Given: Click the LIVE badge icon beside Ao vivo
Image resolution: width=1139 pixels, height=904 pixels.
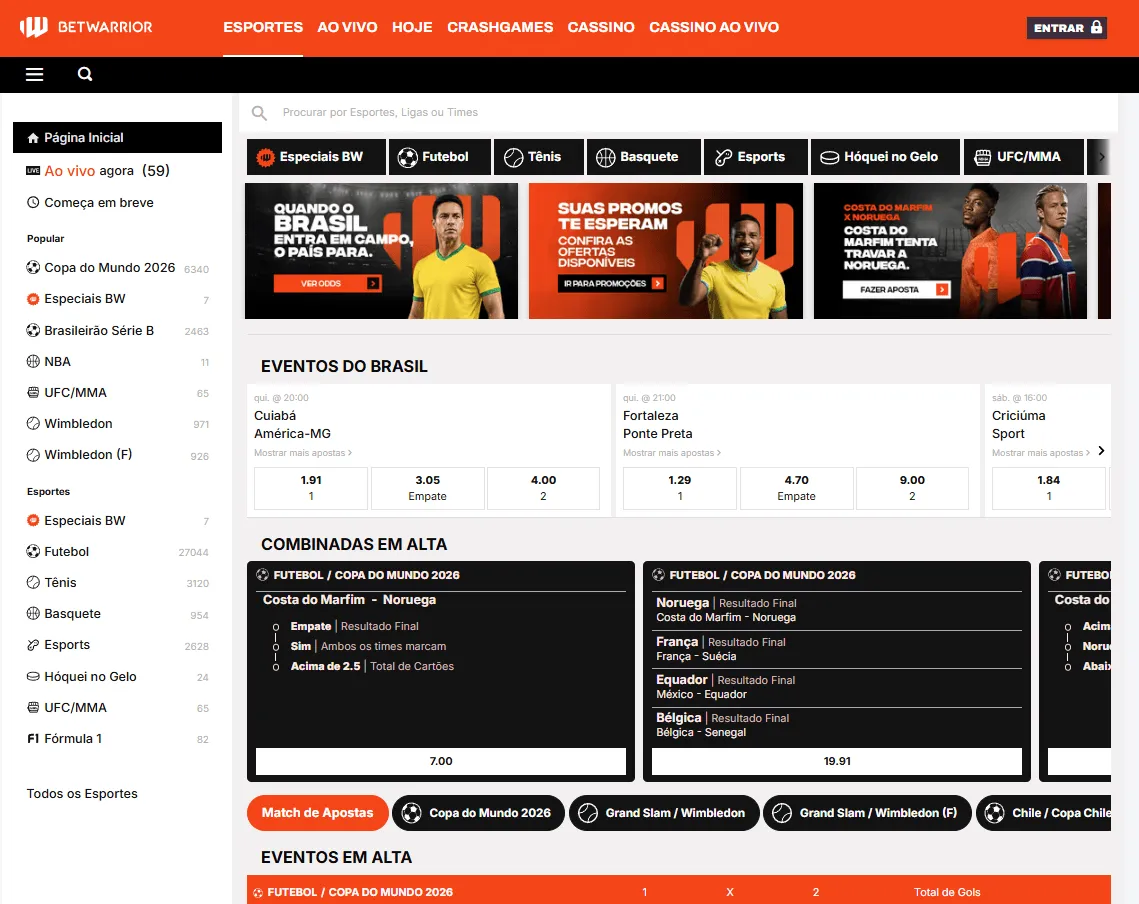Looking at the screenshot, I should pyautogui.click(x=33, y=171).
